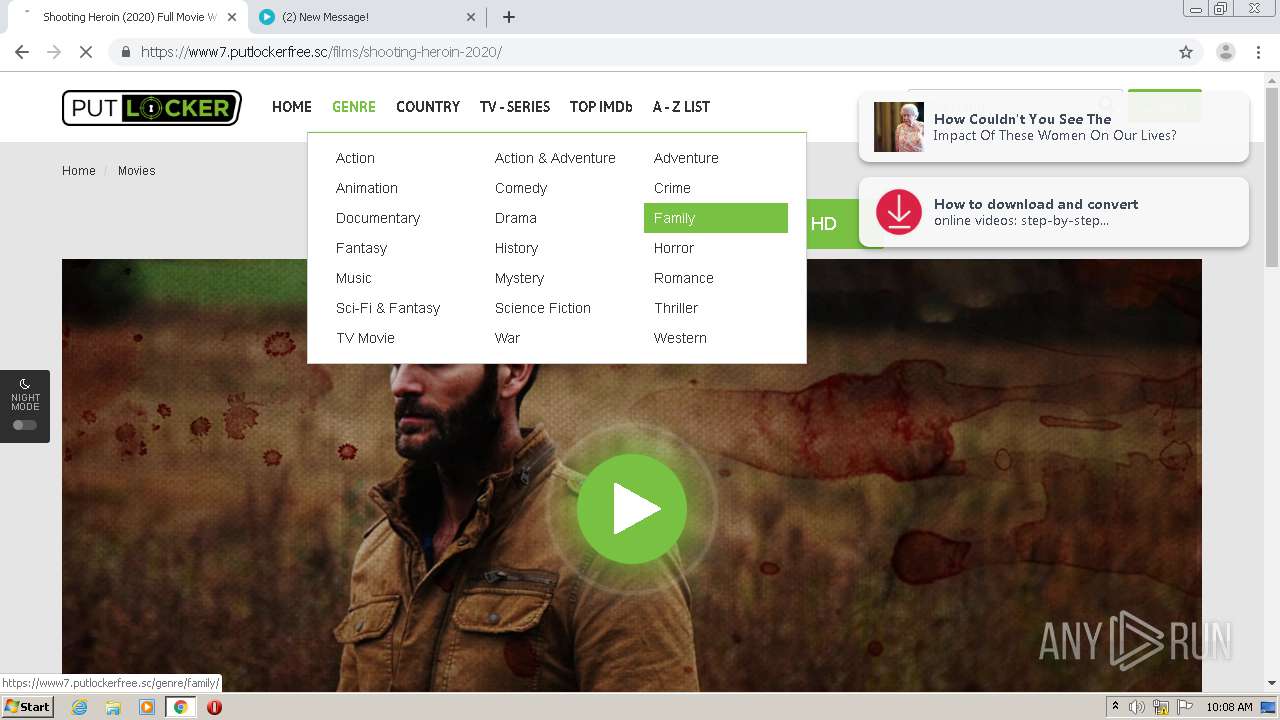Open the women impact notification

pyautogui.click(x=1054, y=127)
